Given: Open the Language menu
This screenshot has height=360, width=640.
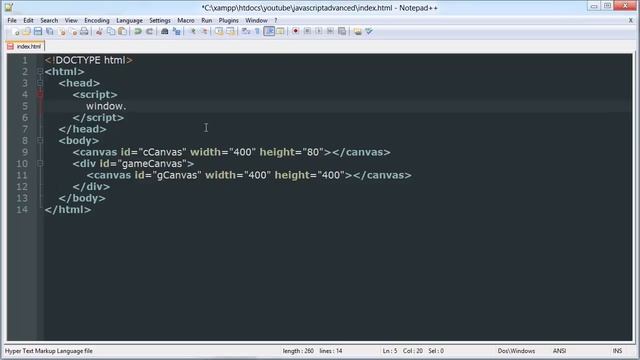Looking at the screenshot, I should click(129, 20).
